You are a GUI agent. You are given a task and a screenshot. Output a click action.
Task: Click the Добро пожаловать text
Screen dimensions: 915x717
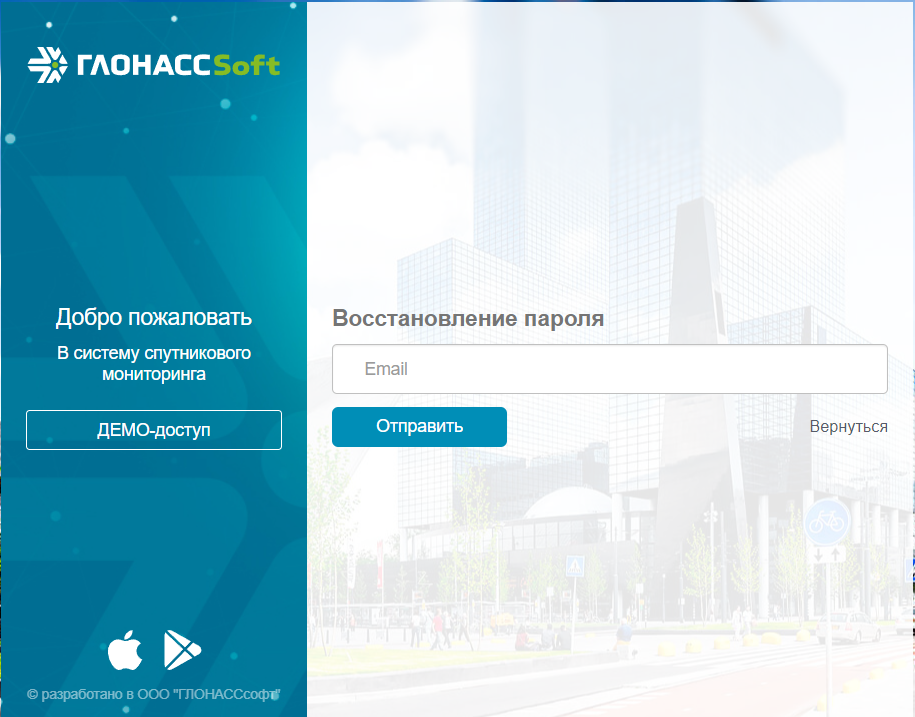[x=154, y=317]
